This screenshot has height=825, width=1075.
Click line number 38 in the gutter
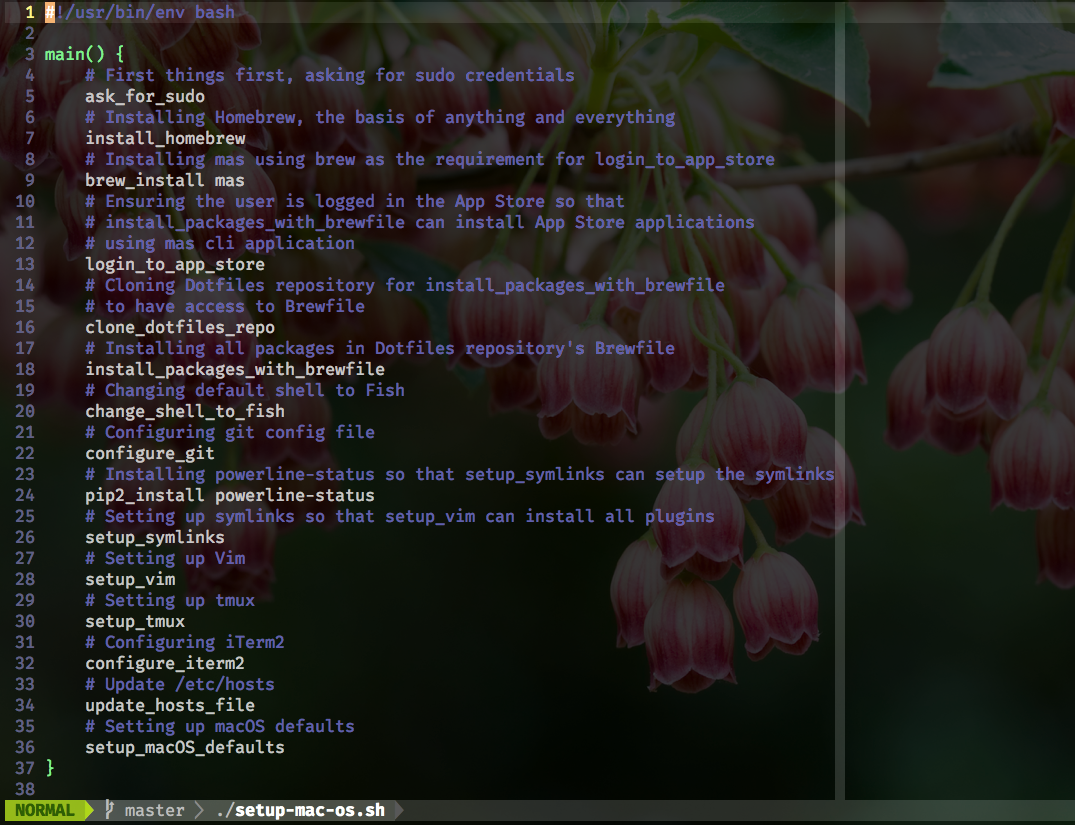coord(25,789)
